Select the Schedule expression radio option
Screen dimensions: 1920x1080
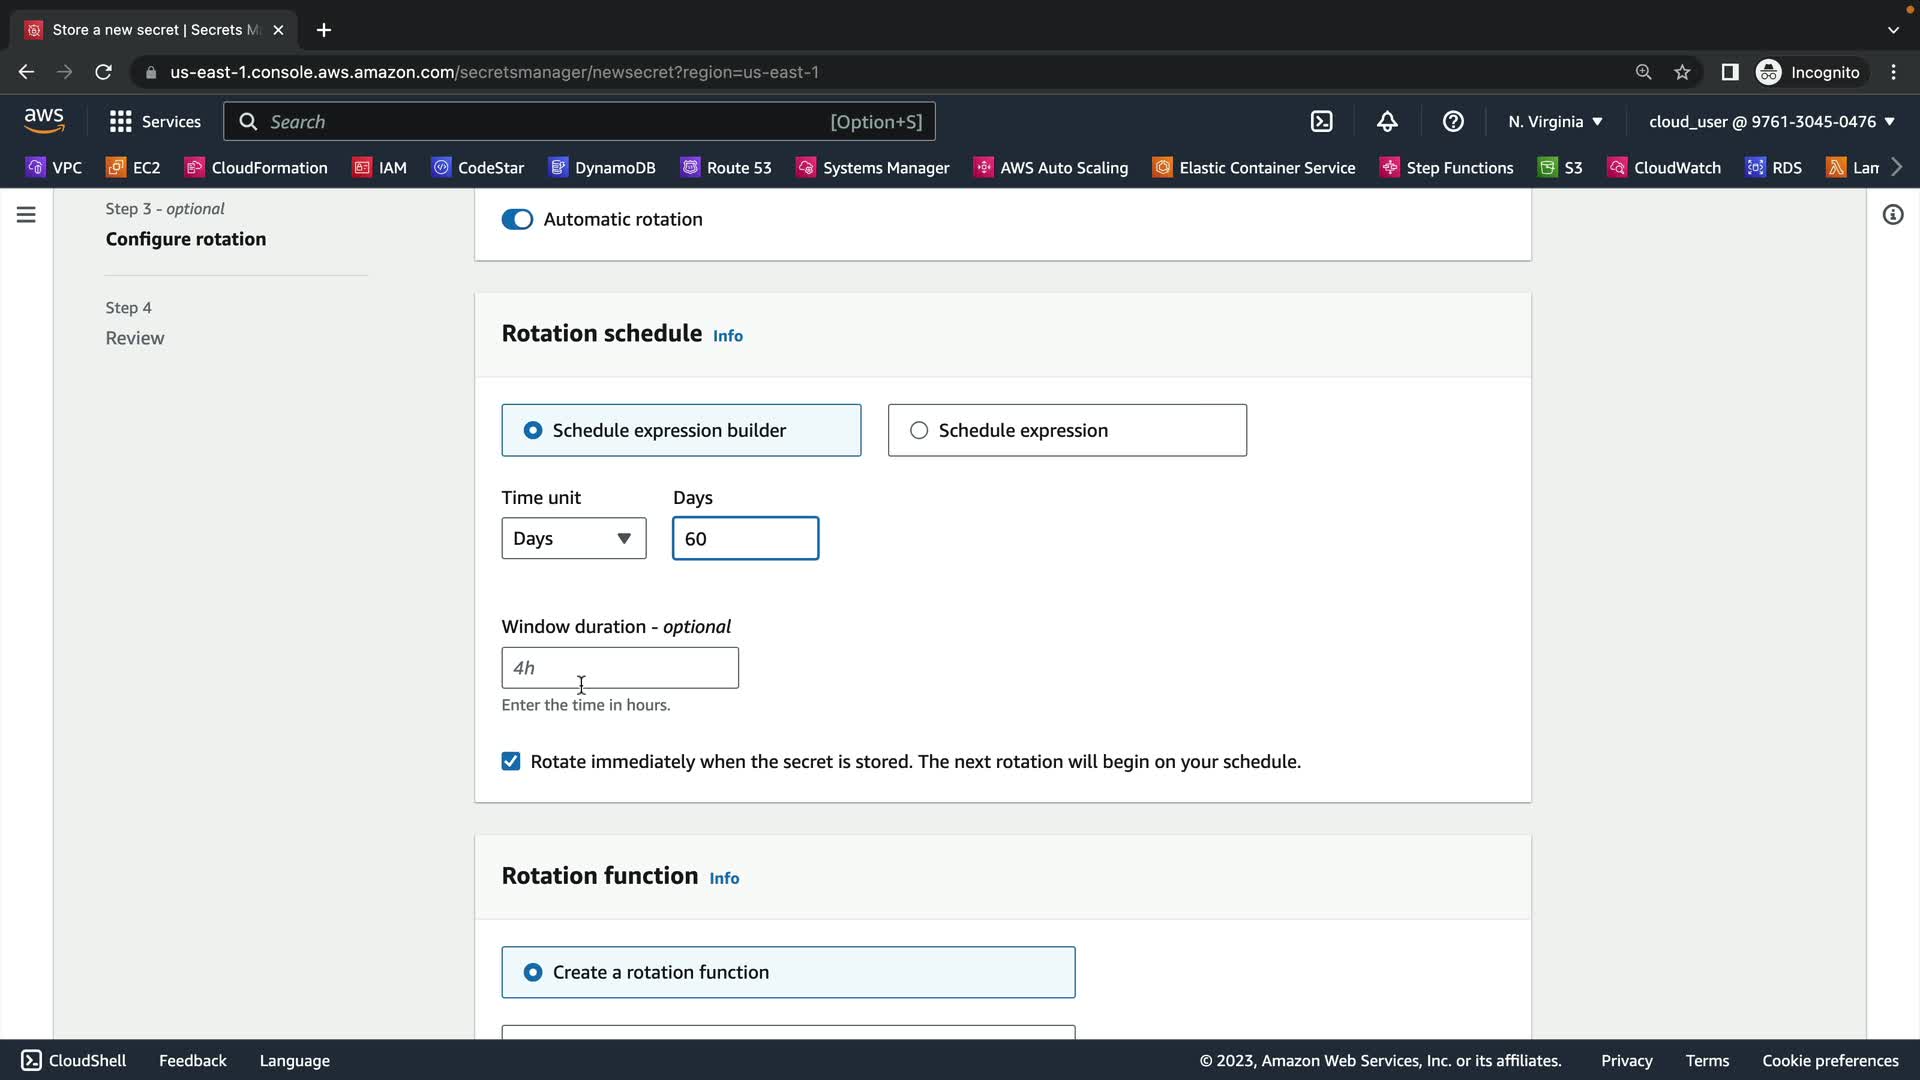[x=919, y=430]
